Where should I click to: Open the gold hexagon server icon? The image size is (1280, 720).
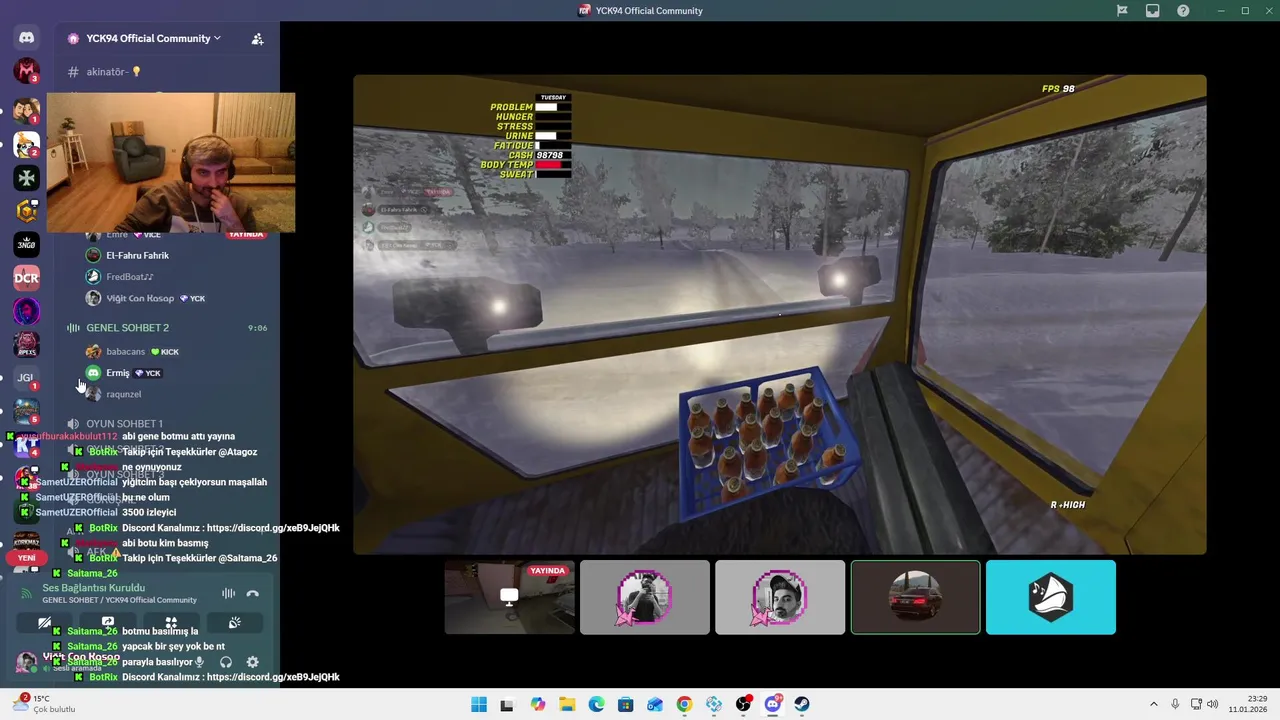tap(26, 211)
